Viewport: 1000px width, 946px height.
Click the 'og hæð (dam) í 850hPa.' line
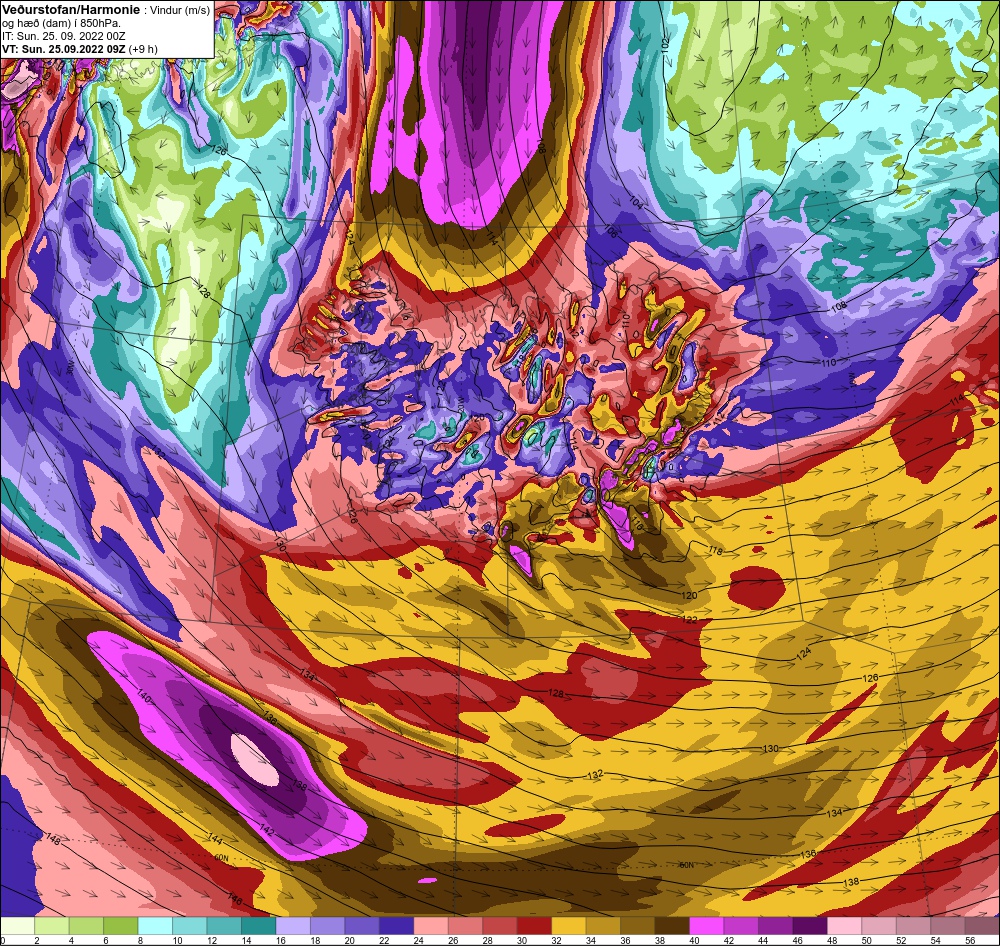(x=62, y=24)
